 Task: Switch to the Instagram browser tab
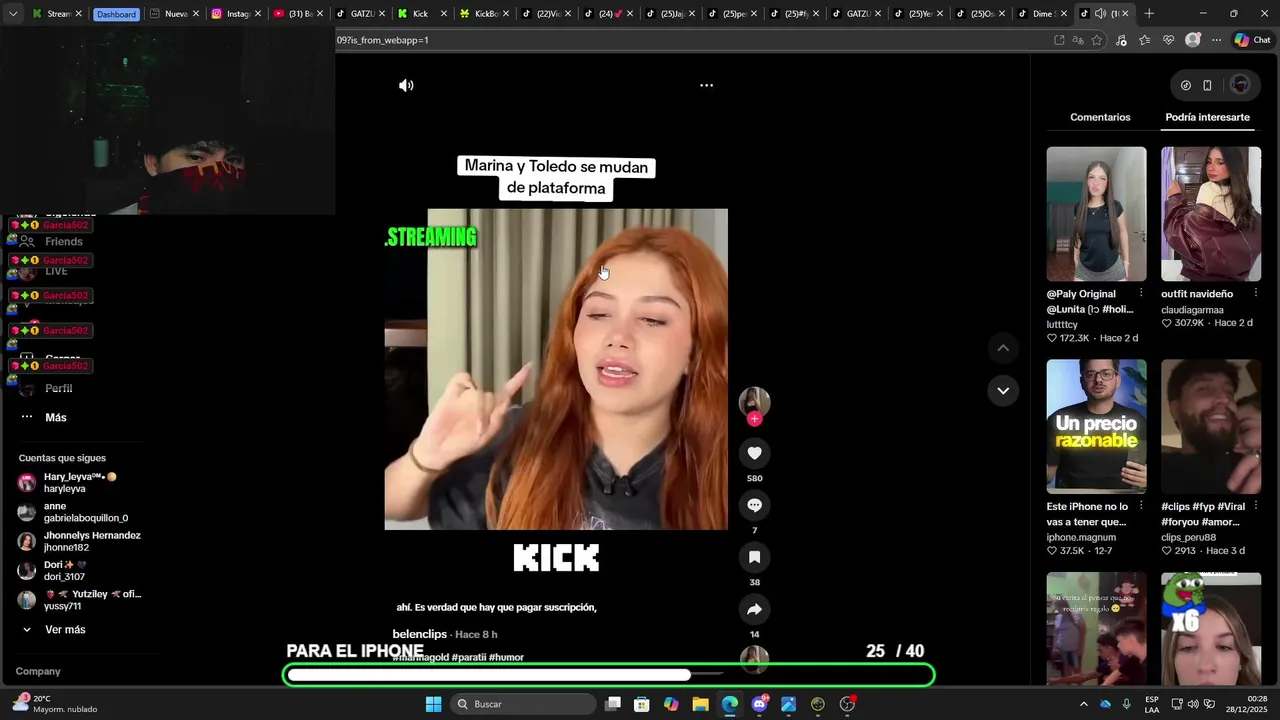[236, 14]
